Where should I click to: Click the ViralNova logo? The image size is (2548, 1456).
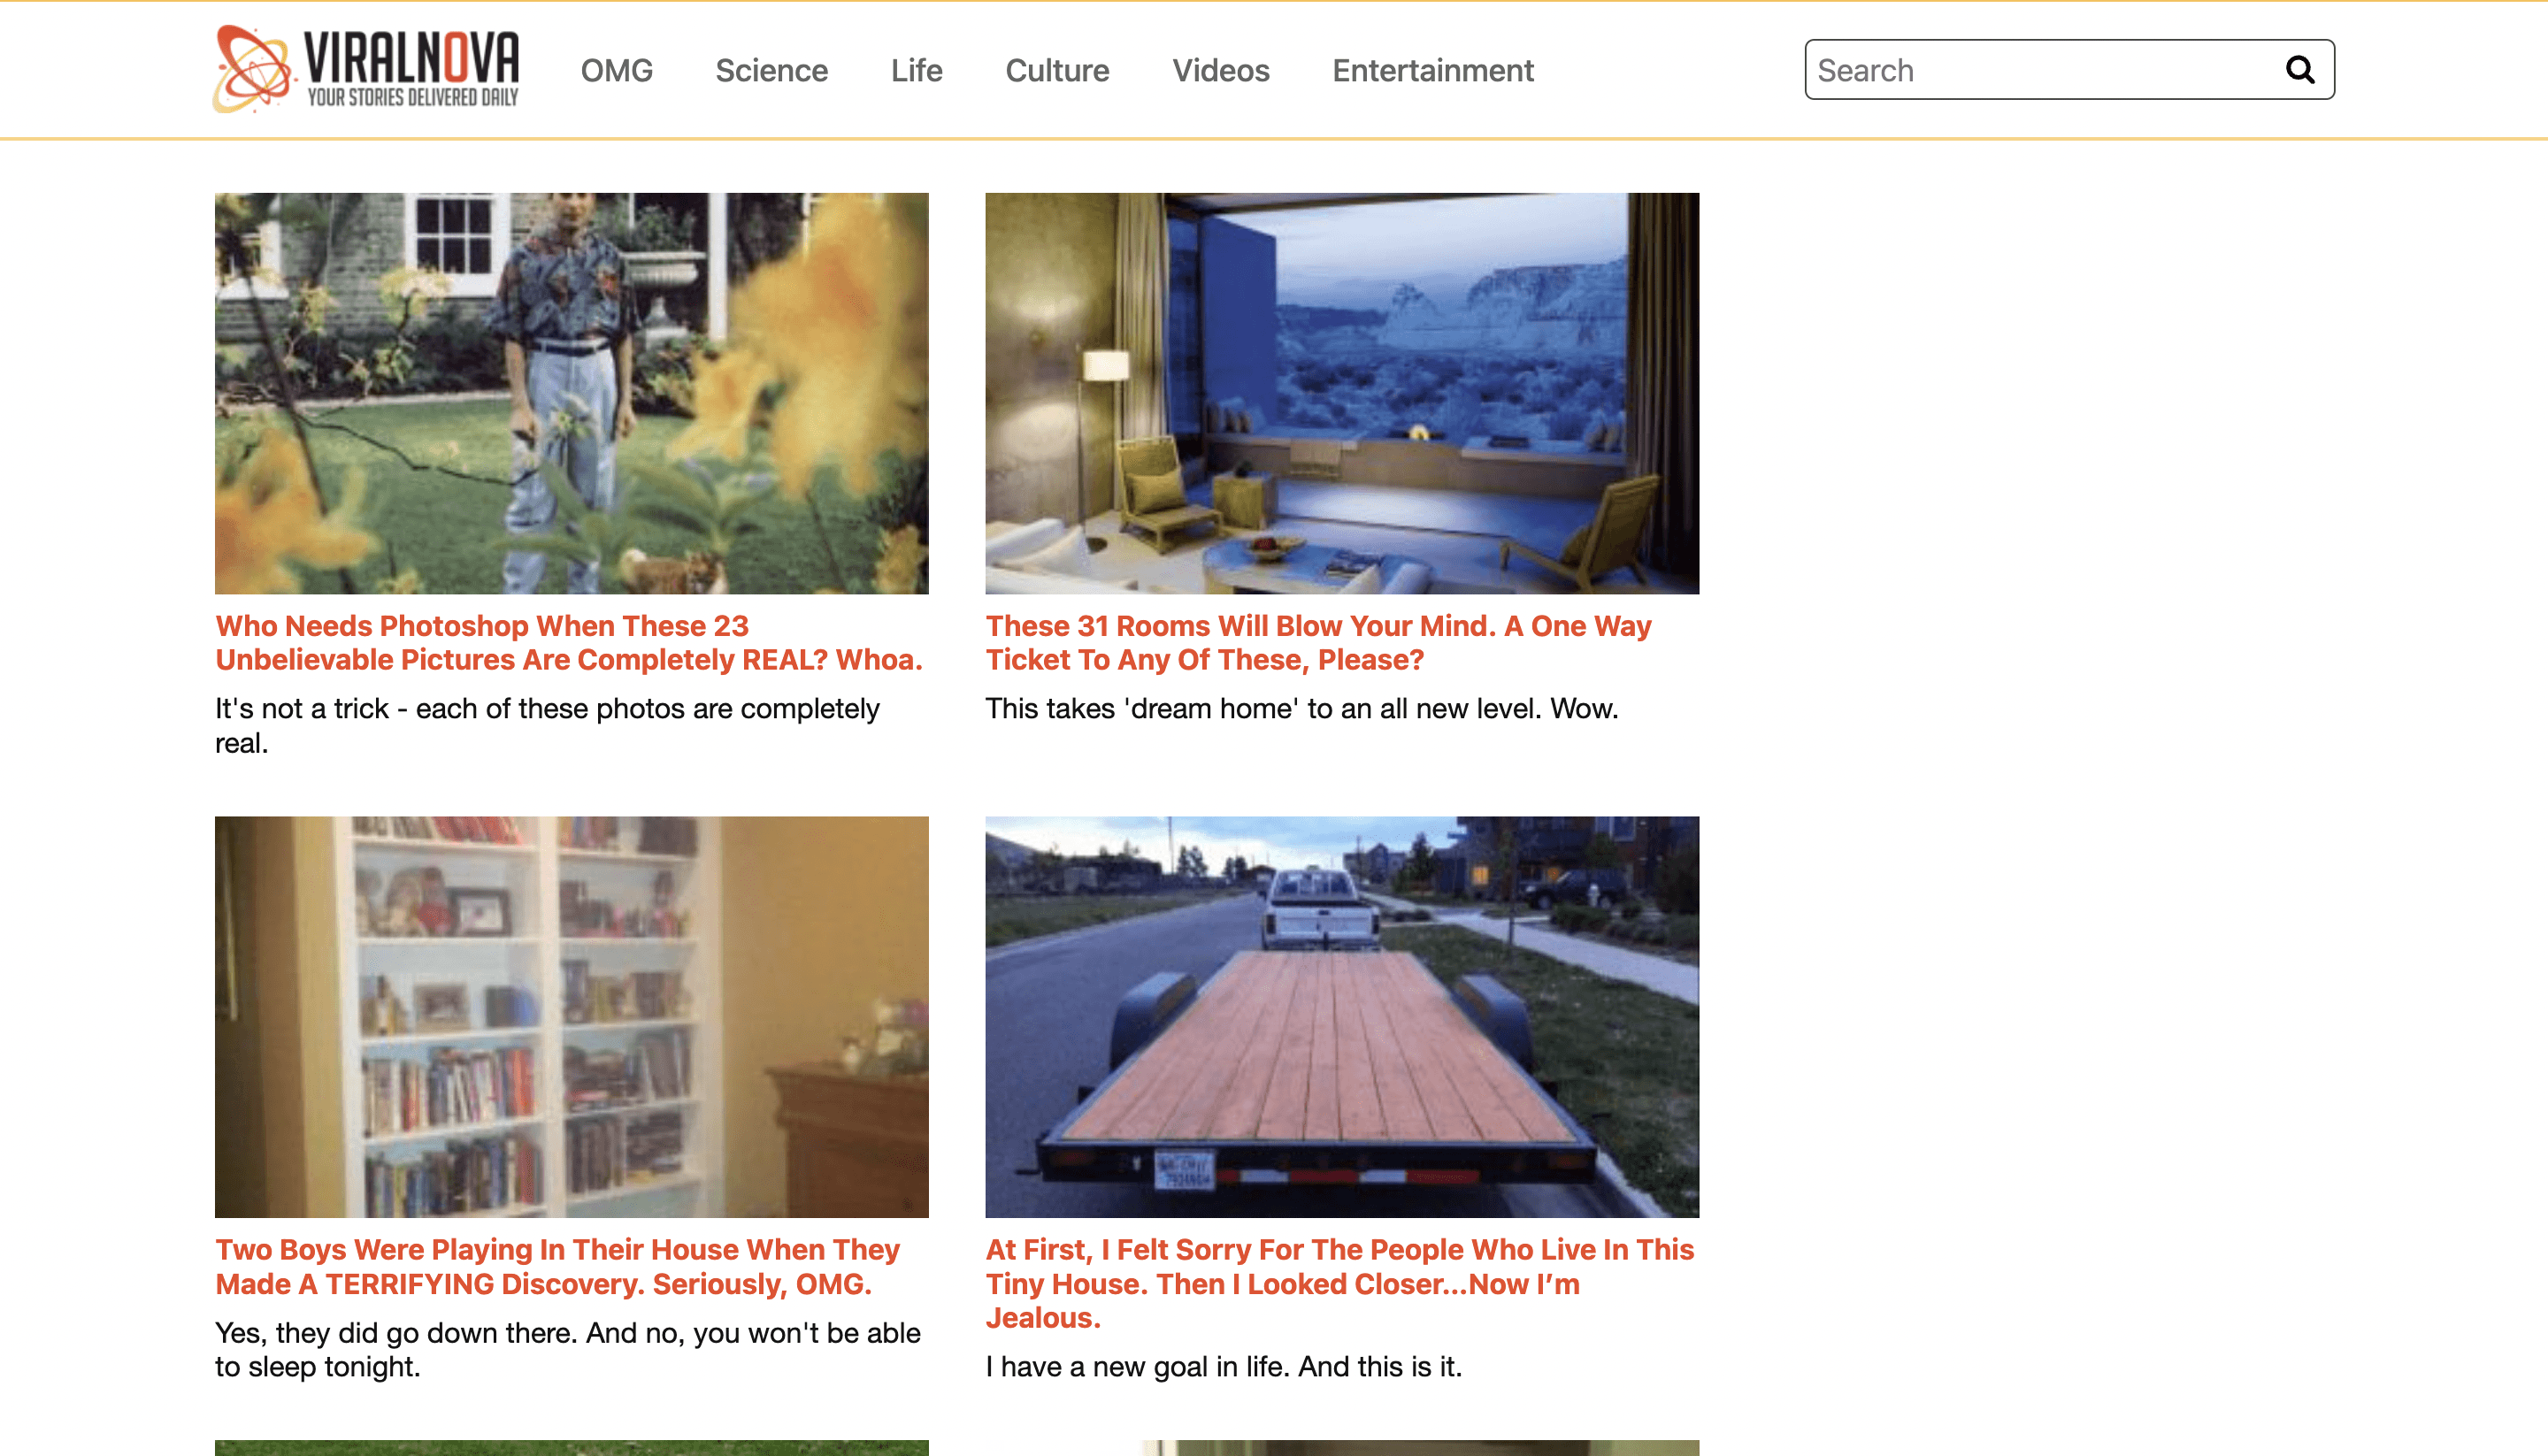[x=366, y=69]
